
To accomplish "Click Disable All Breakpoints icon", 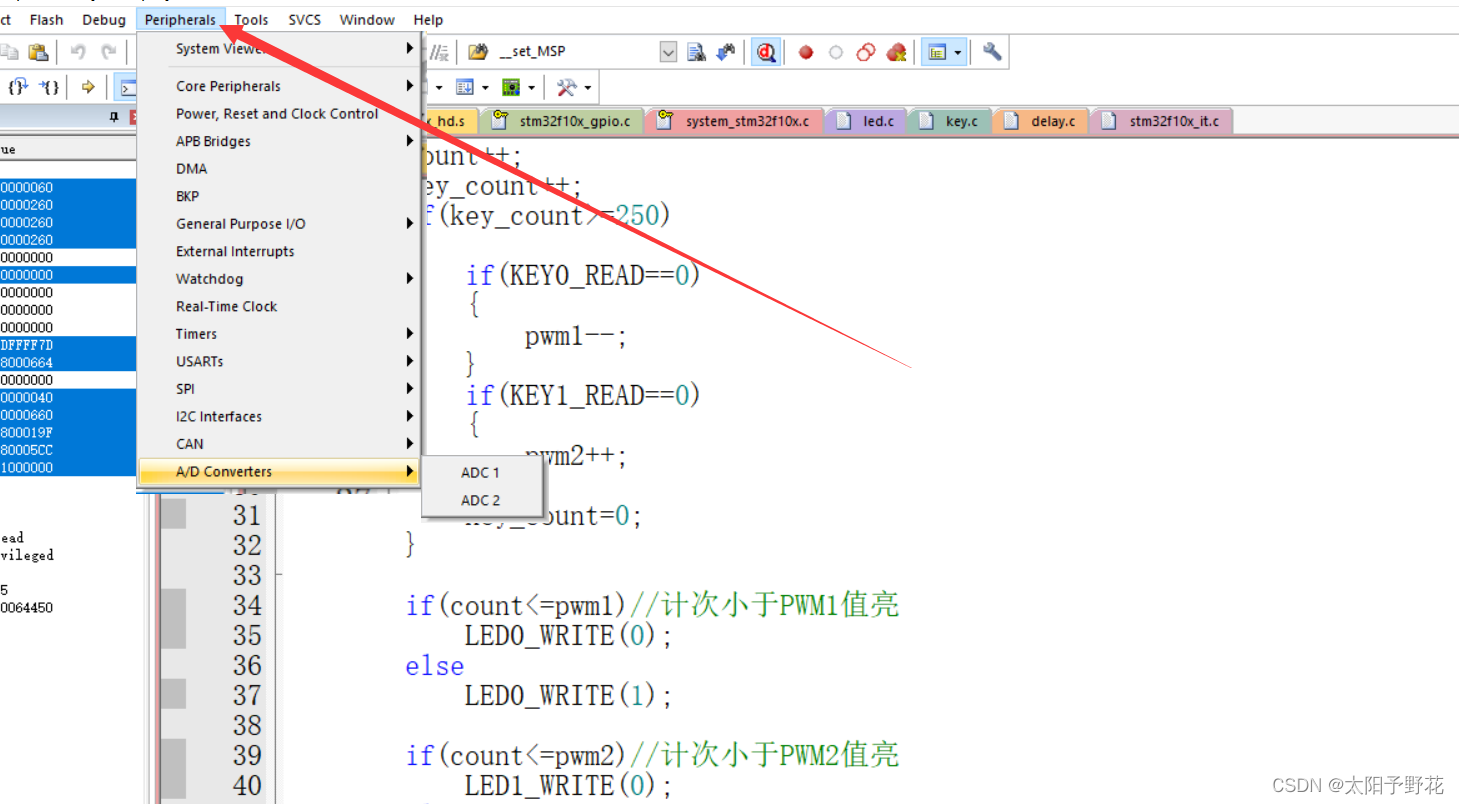I will [866, 52].
